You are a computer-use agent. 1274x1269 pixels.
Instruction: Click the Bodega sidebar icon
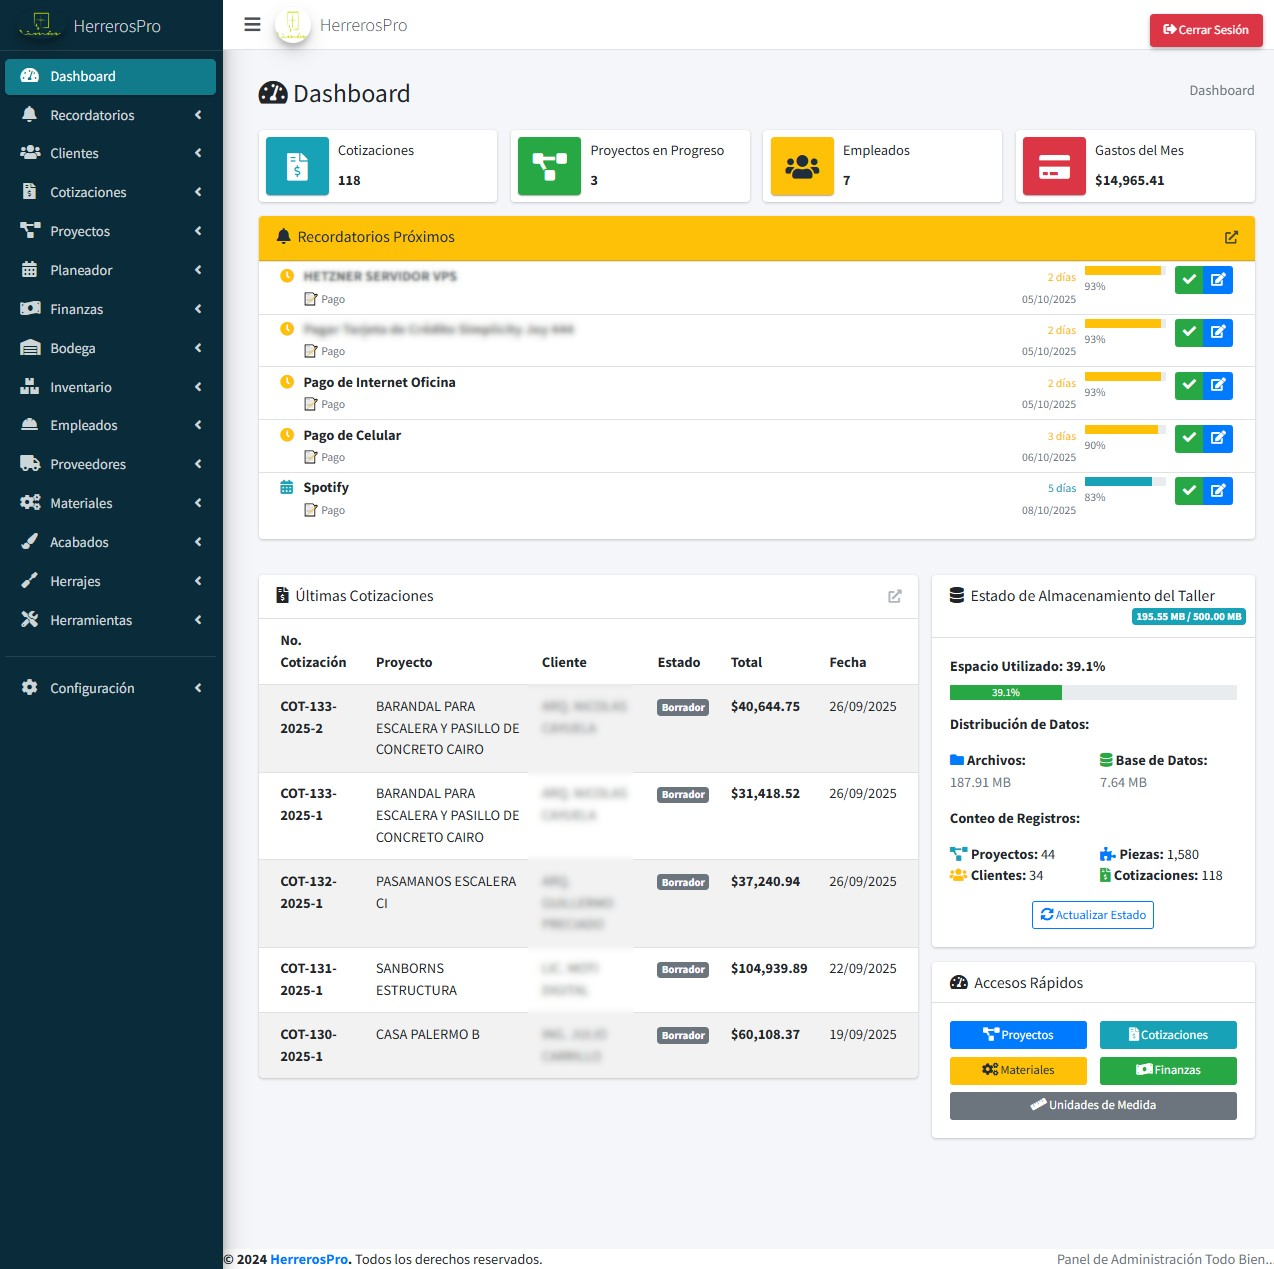[30, 348]
